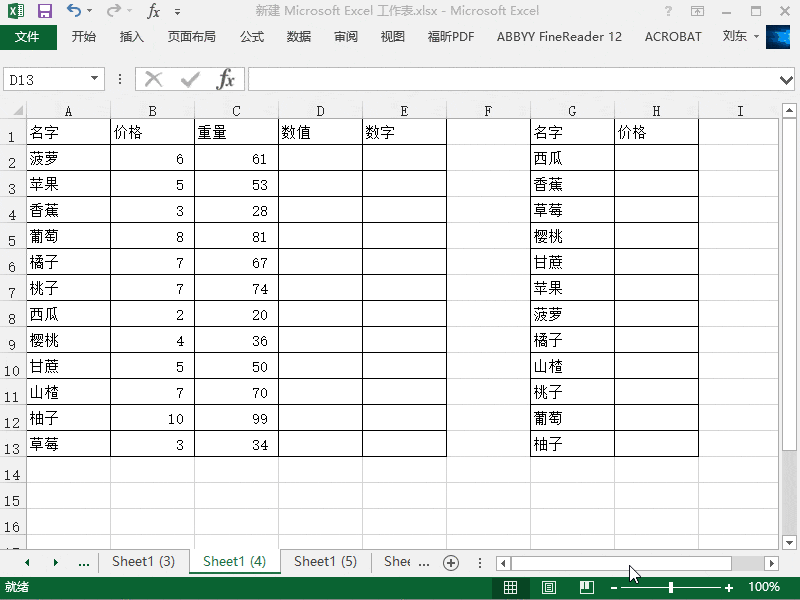The image size is (800, 600).
Task: Switch to the 数据 ribbon tab
Action: [x=296, y=36]
